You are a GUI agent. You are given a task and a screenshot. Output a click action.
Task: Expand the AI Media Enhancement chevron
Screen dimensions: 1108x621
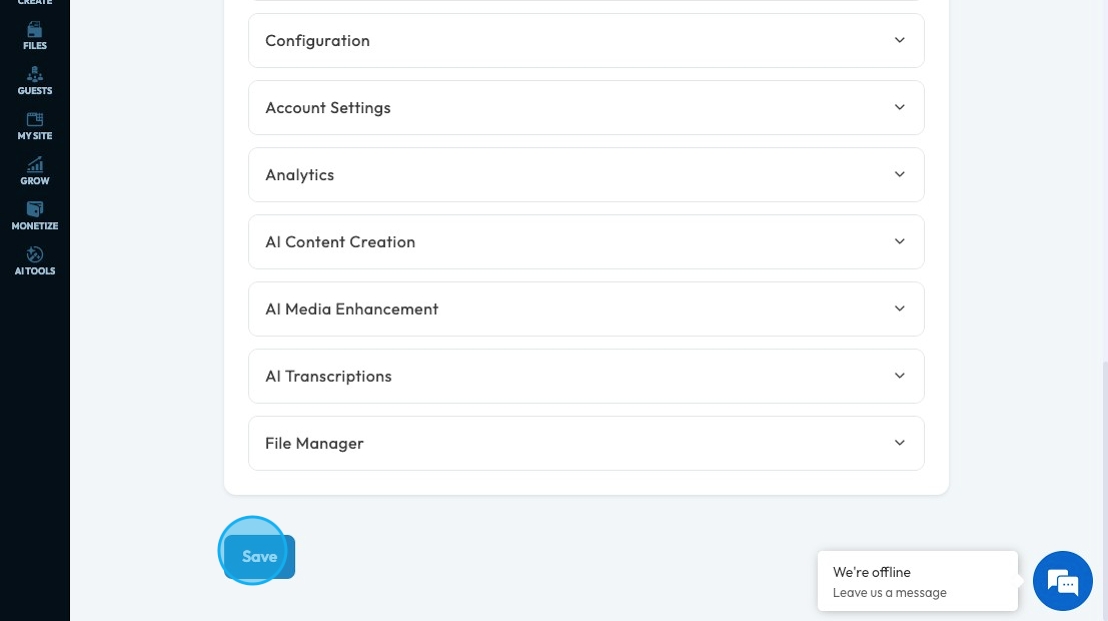(899, 308)
